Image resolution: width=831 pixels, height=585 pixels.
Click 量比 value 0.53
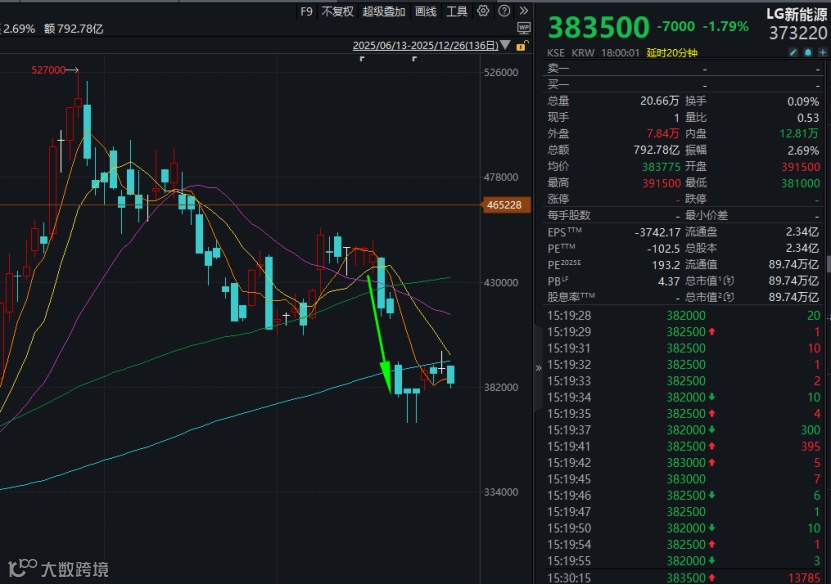tap(808, 118)
